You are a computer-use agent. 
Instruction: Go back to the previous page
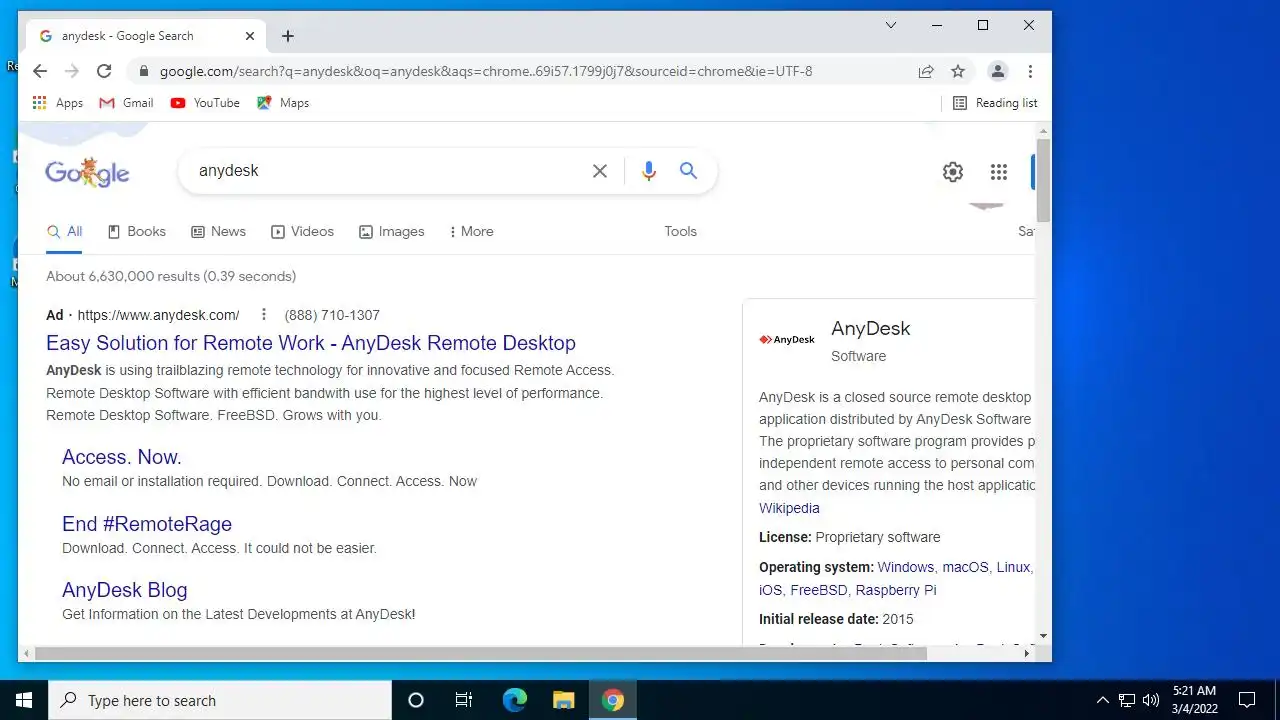[x=40, y=71]
